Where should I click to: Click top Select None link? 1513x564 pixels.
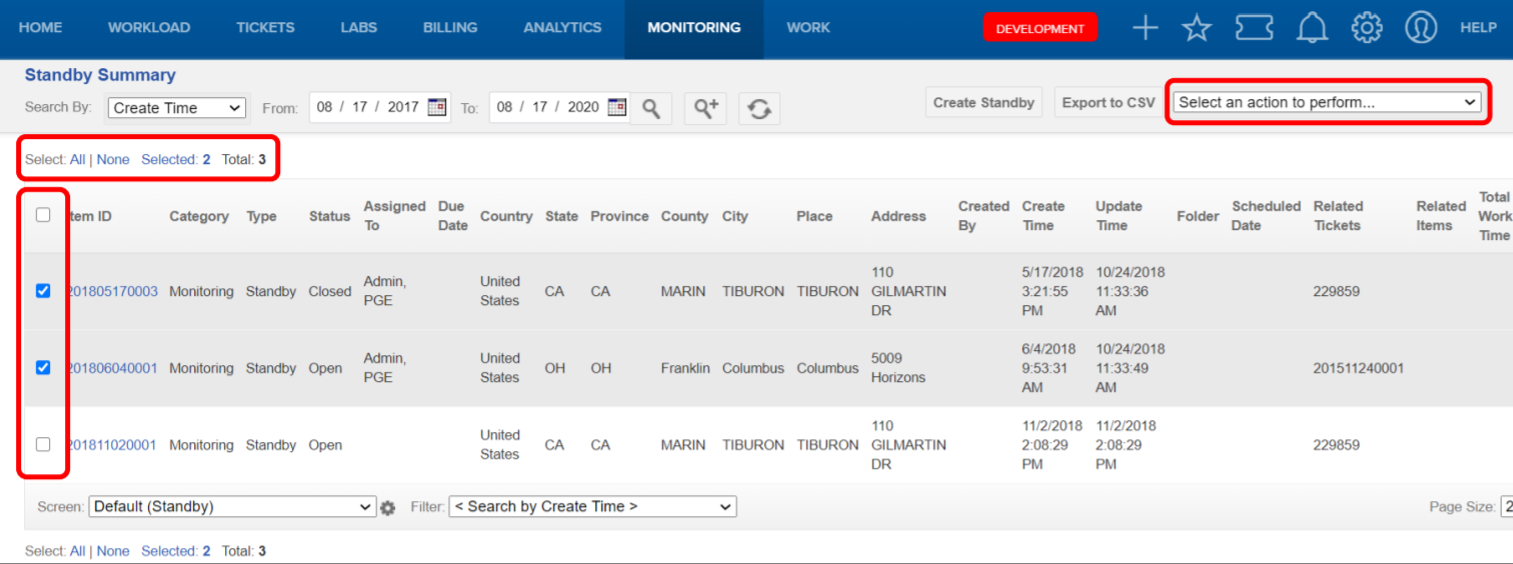pos(113,159)
